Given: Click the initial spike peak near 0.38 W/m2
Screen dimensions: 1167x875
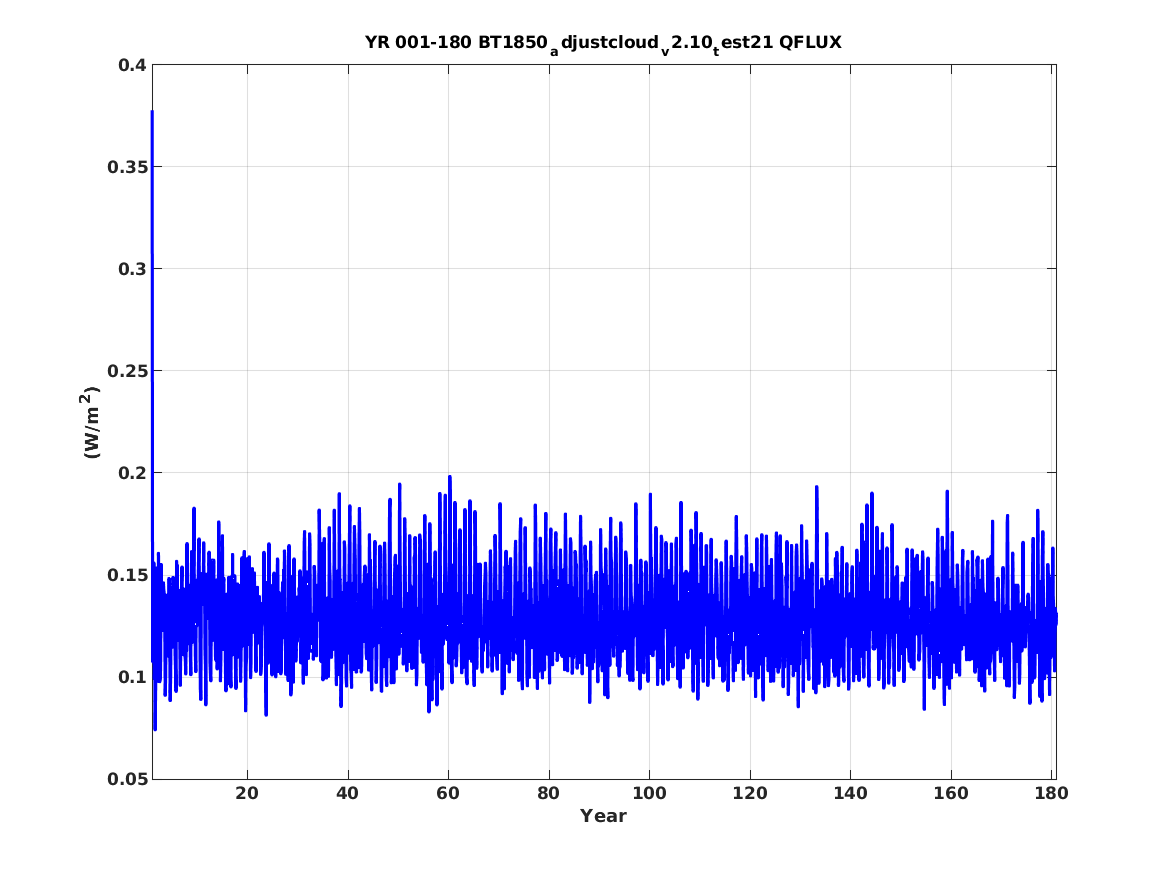Looking at the screenshot, I should pyautogui.click(x=153, y=113).
